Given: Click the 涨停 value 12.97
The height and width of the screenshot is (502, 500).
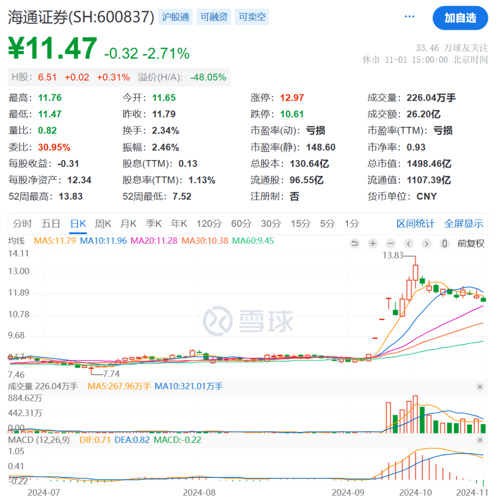Looking at the screenshot, I should click(292, 98).
